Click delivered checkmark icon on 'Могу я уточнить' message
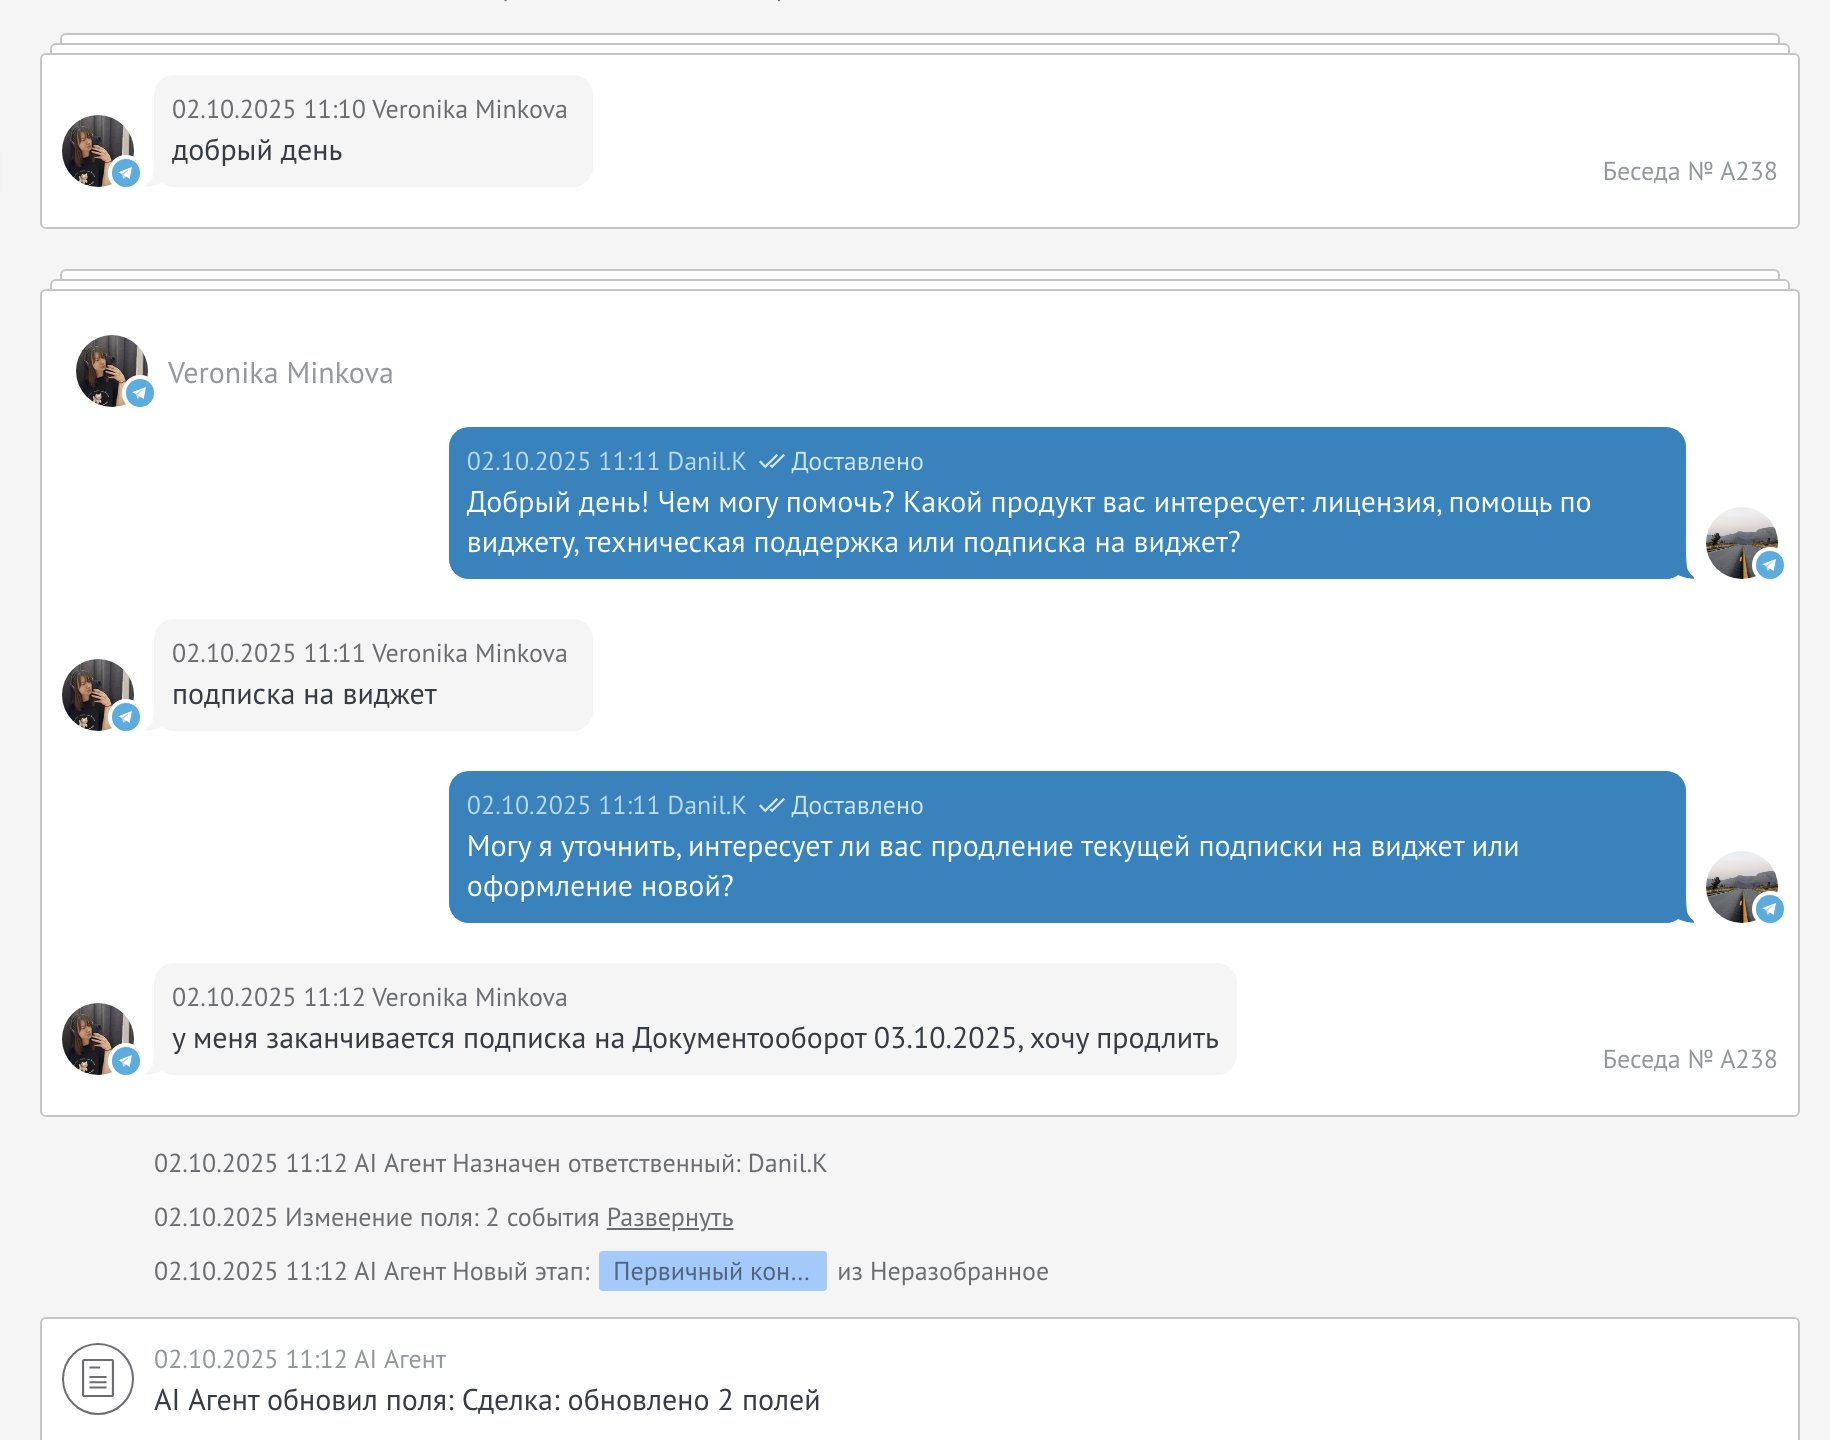The width and height of the screenshot is (1830, 1440). [x=770, y=806]
